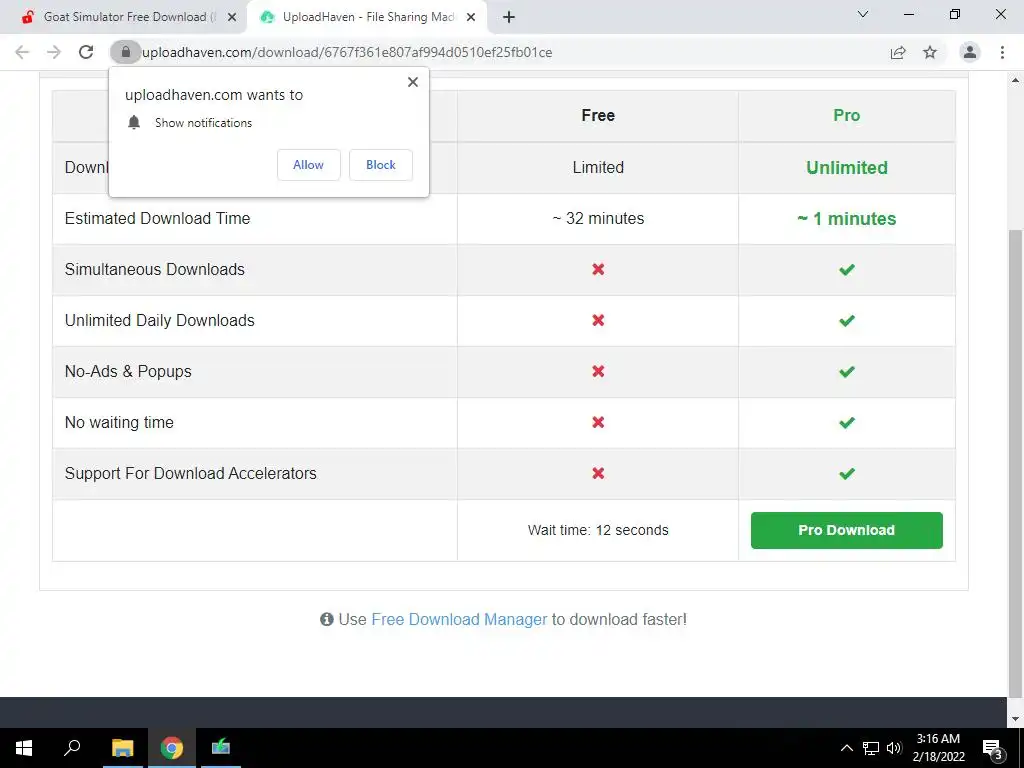Click the info icon beside Use Free Download Manager

coord(327,619)
